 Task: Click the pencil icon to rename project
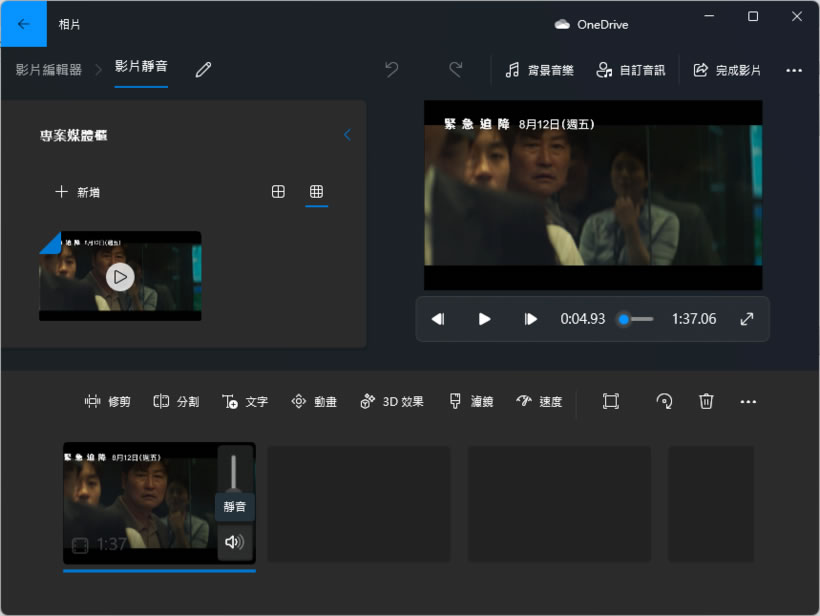tap(204, 69)
